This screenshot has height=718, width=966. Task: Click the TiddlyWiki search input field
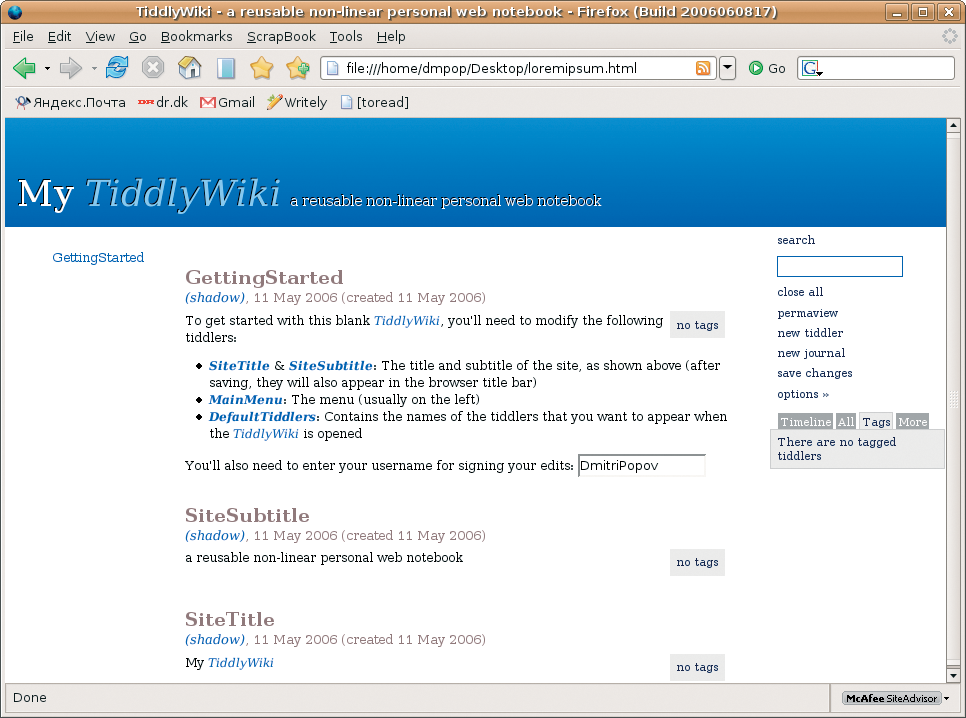840,266
